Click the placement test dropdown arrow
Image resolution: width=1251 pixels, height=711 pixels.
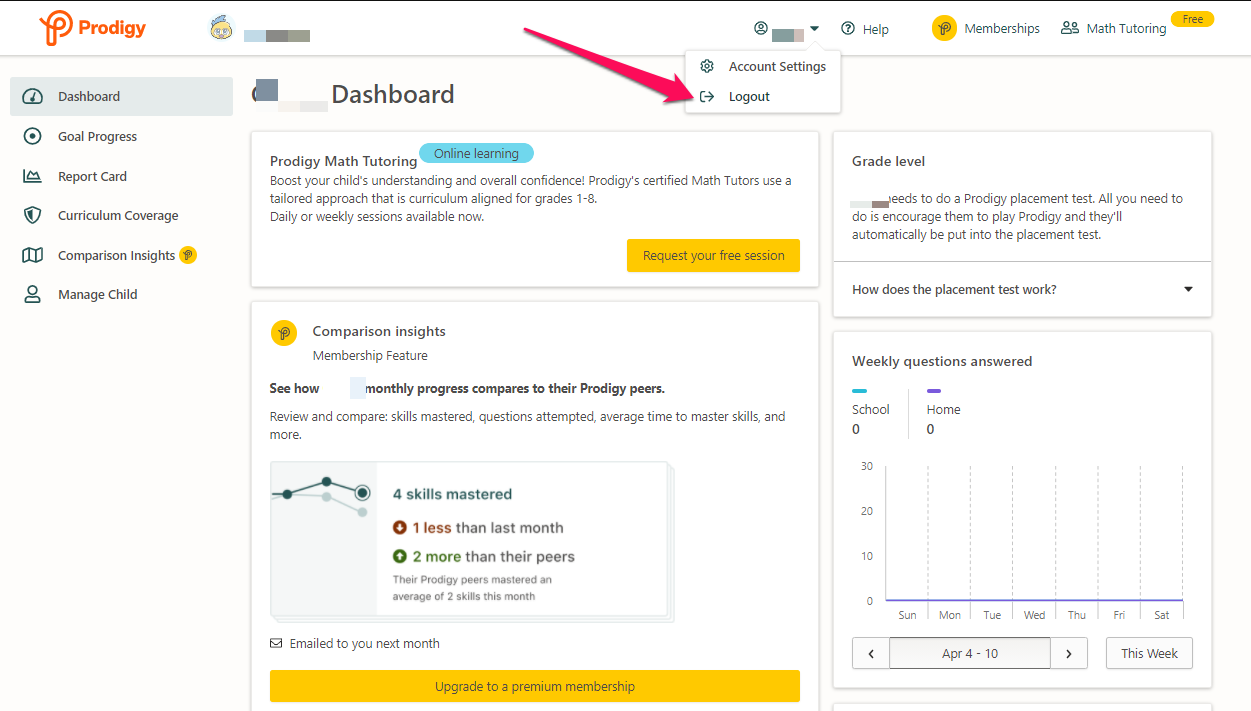1188,289
